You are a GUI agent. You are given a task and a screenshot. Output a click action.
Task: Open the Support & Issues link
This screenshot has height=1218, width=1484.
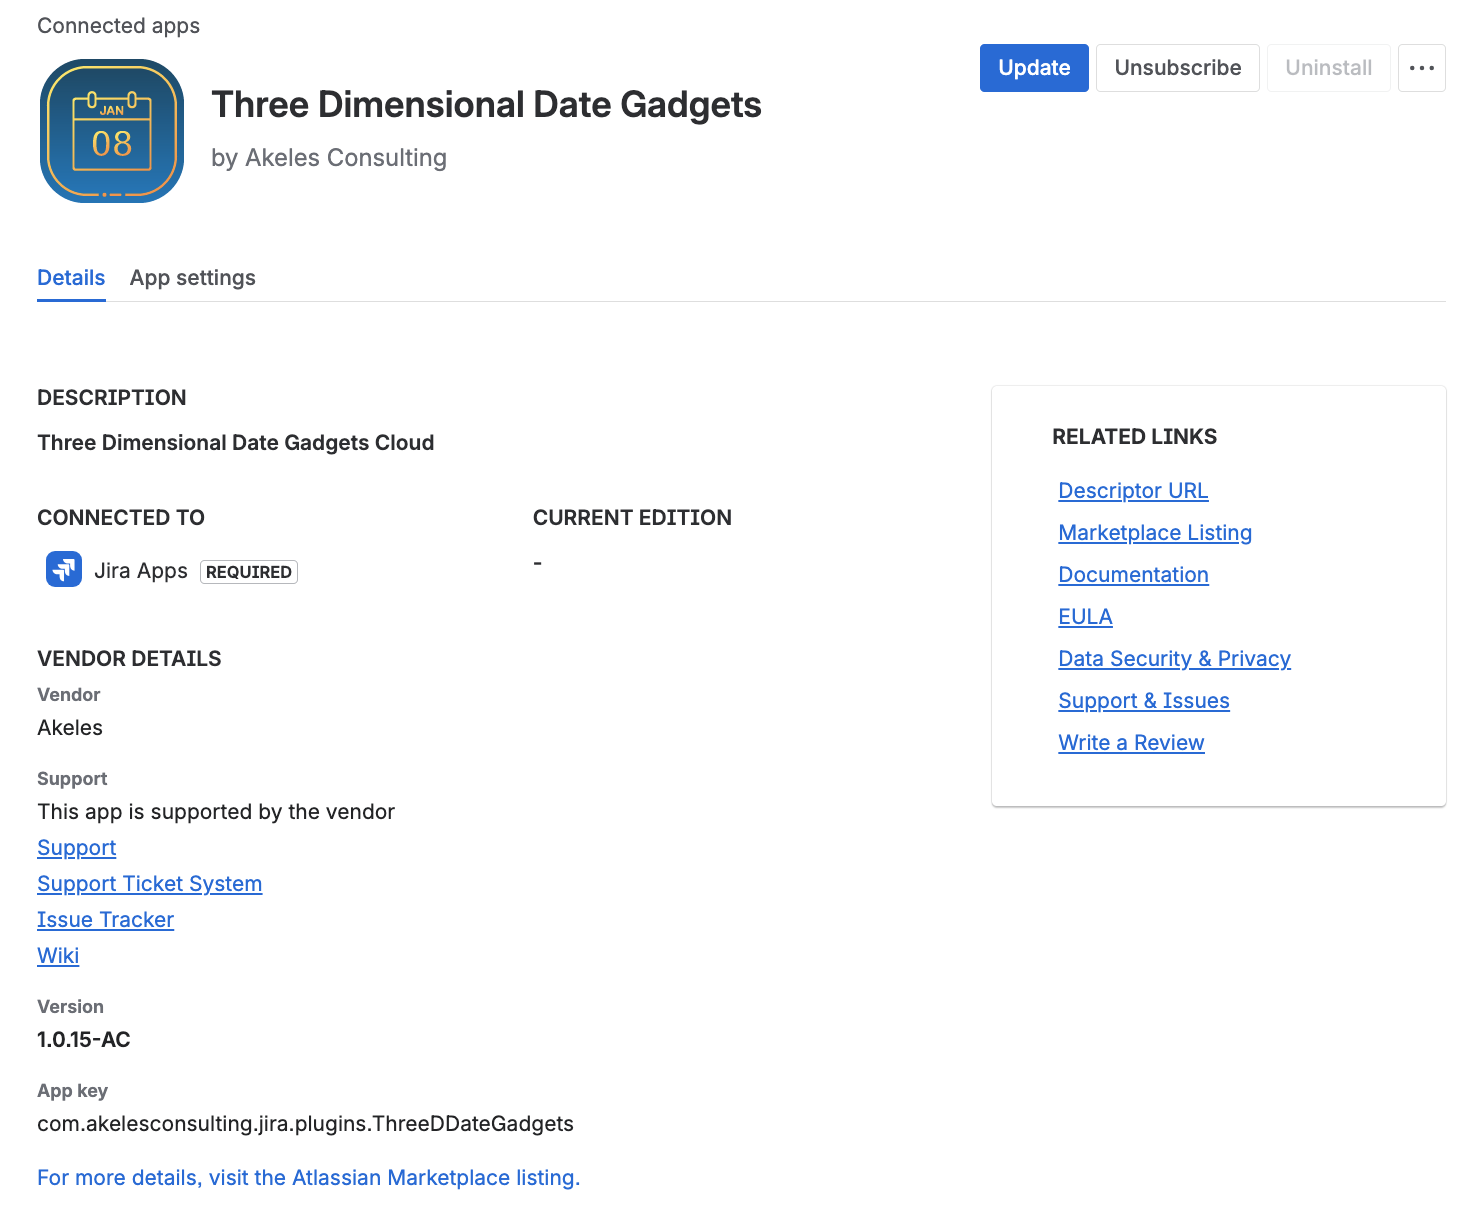coord(1143,700)
